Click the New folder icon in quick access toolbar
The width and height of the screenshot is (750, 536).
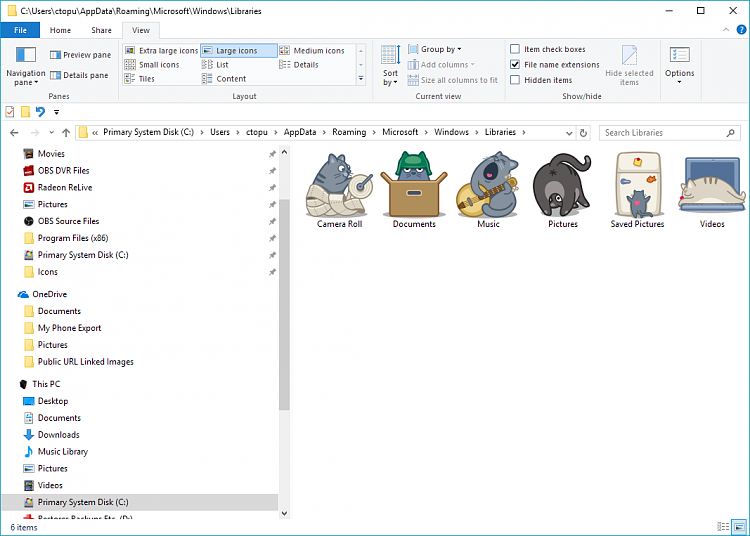[25, 112]
